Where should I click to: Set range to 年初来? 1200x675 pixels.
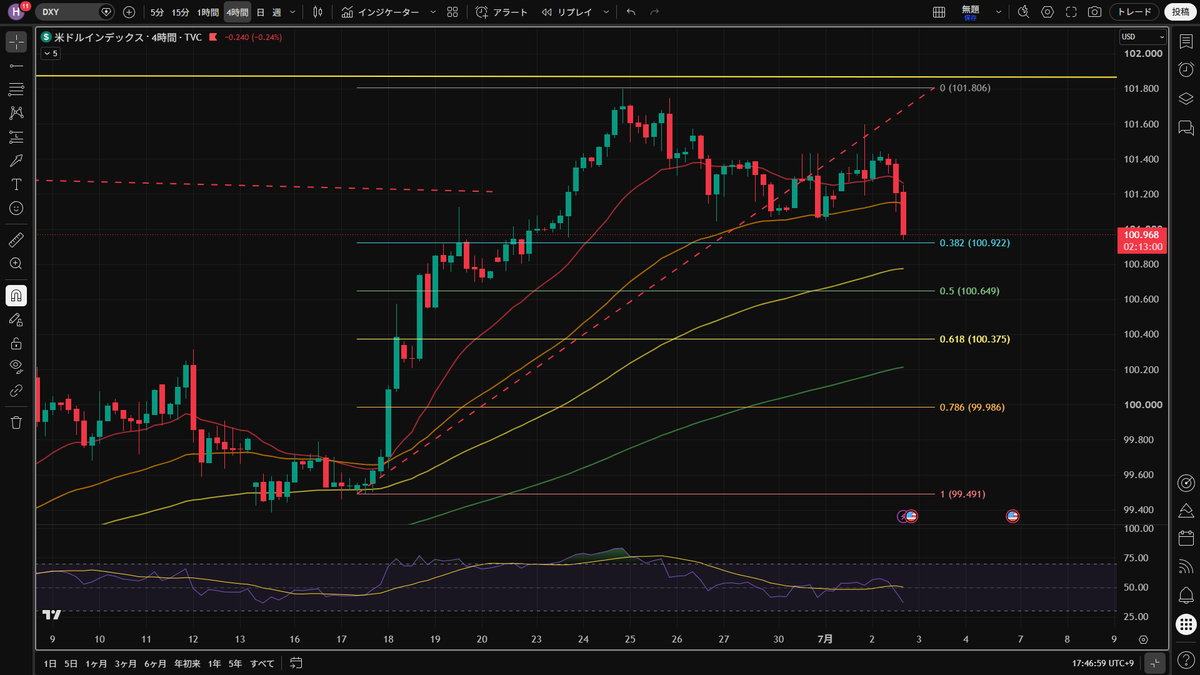[x=186, y=663]
